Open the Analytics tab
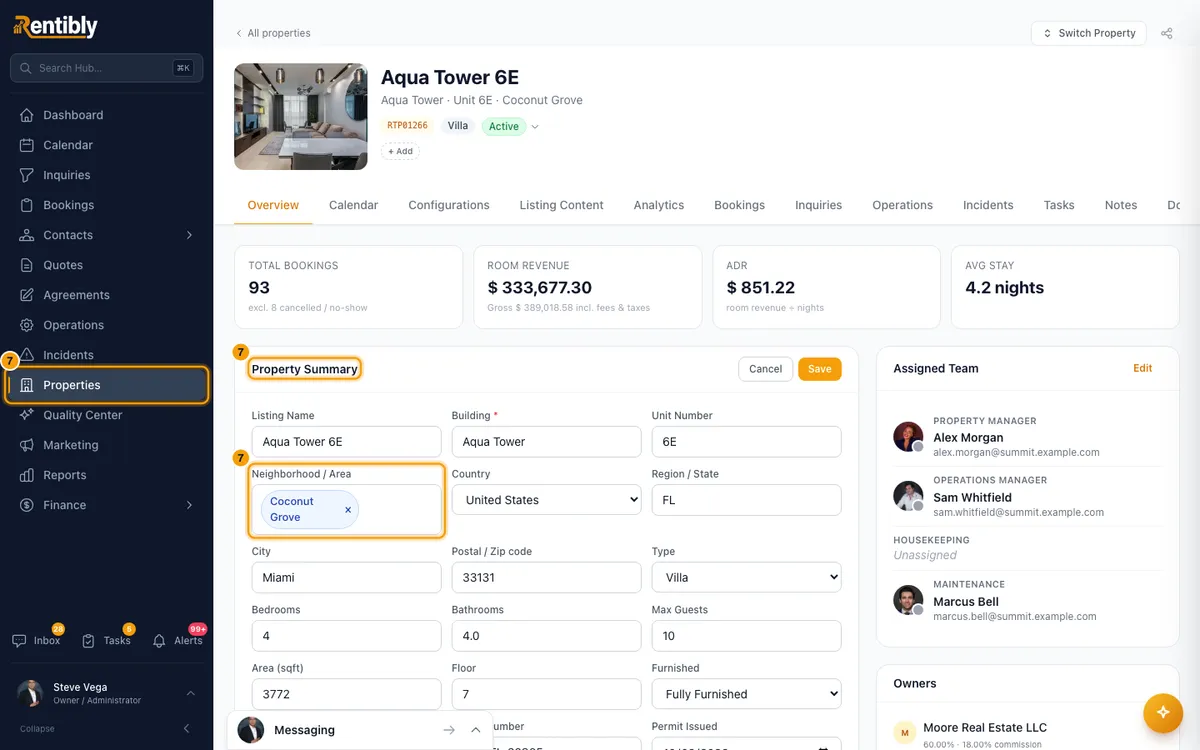The height and width of the screenshot is (750, 1200). [659, 205]
